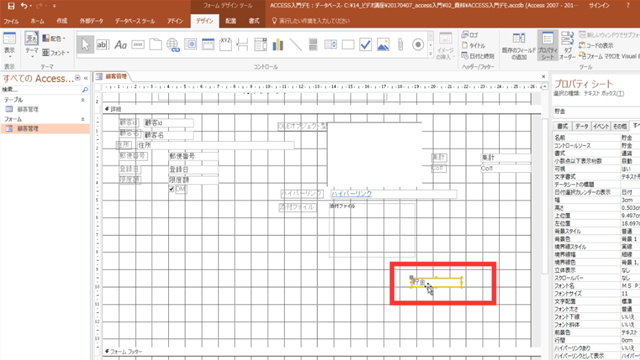
Task: Pick the check box control tool
Action: [x=365, y=44]
